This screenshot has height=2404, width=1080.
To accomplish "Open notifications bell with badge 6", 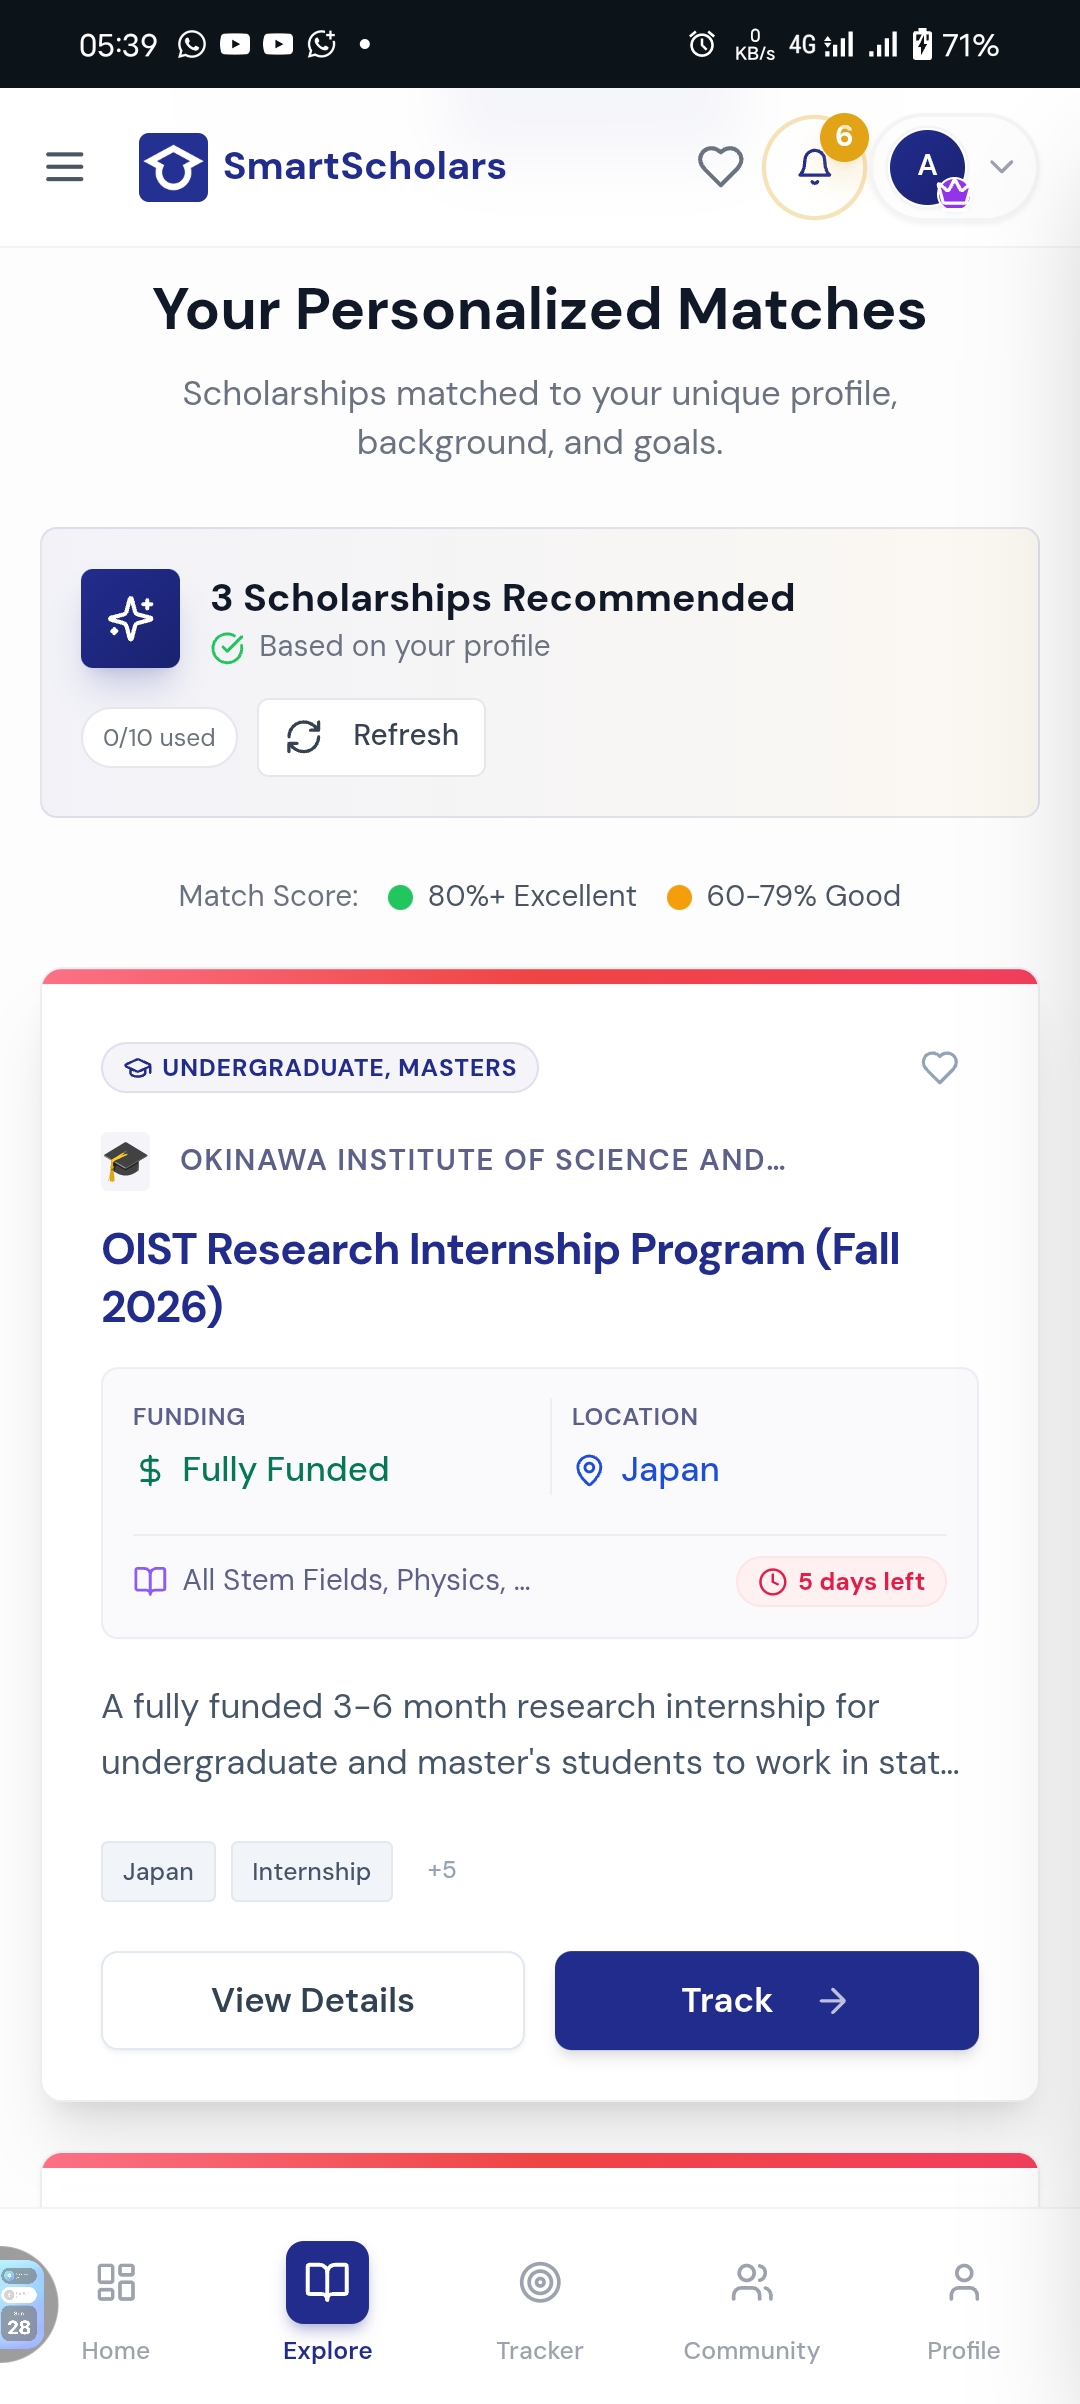I will 815,167.
